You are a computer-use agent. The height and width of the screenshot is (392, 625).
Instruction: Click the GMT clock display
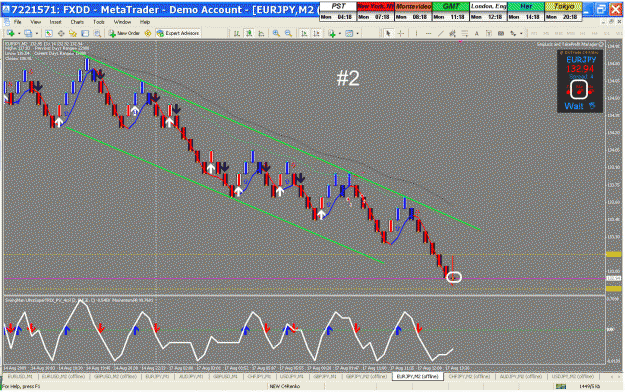click(x=450, y=12)
